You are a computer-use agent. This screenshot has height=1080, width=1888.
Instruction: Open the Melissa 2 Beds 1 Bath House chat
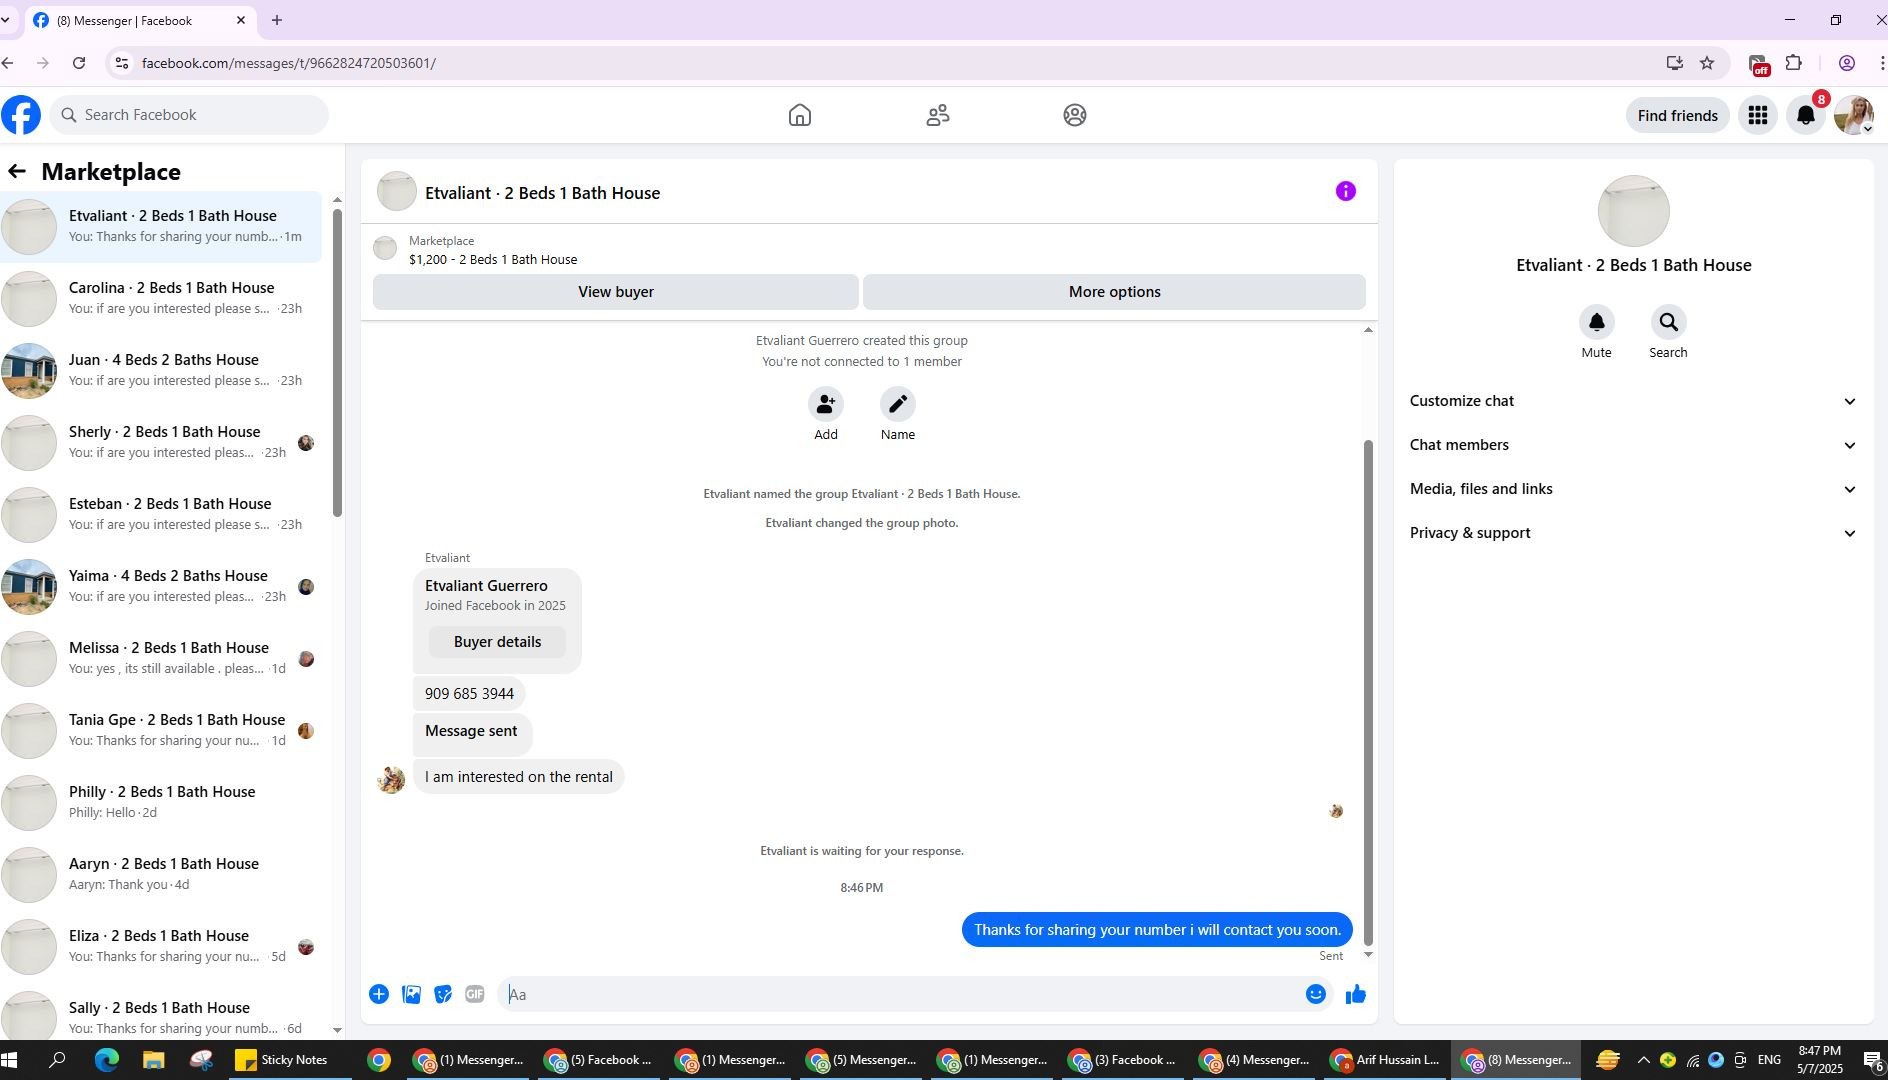[161, 658]
